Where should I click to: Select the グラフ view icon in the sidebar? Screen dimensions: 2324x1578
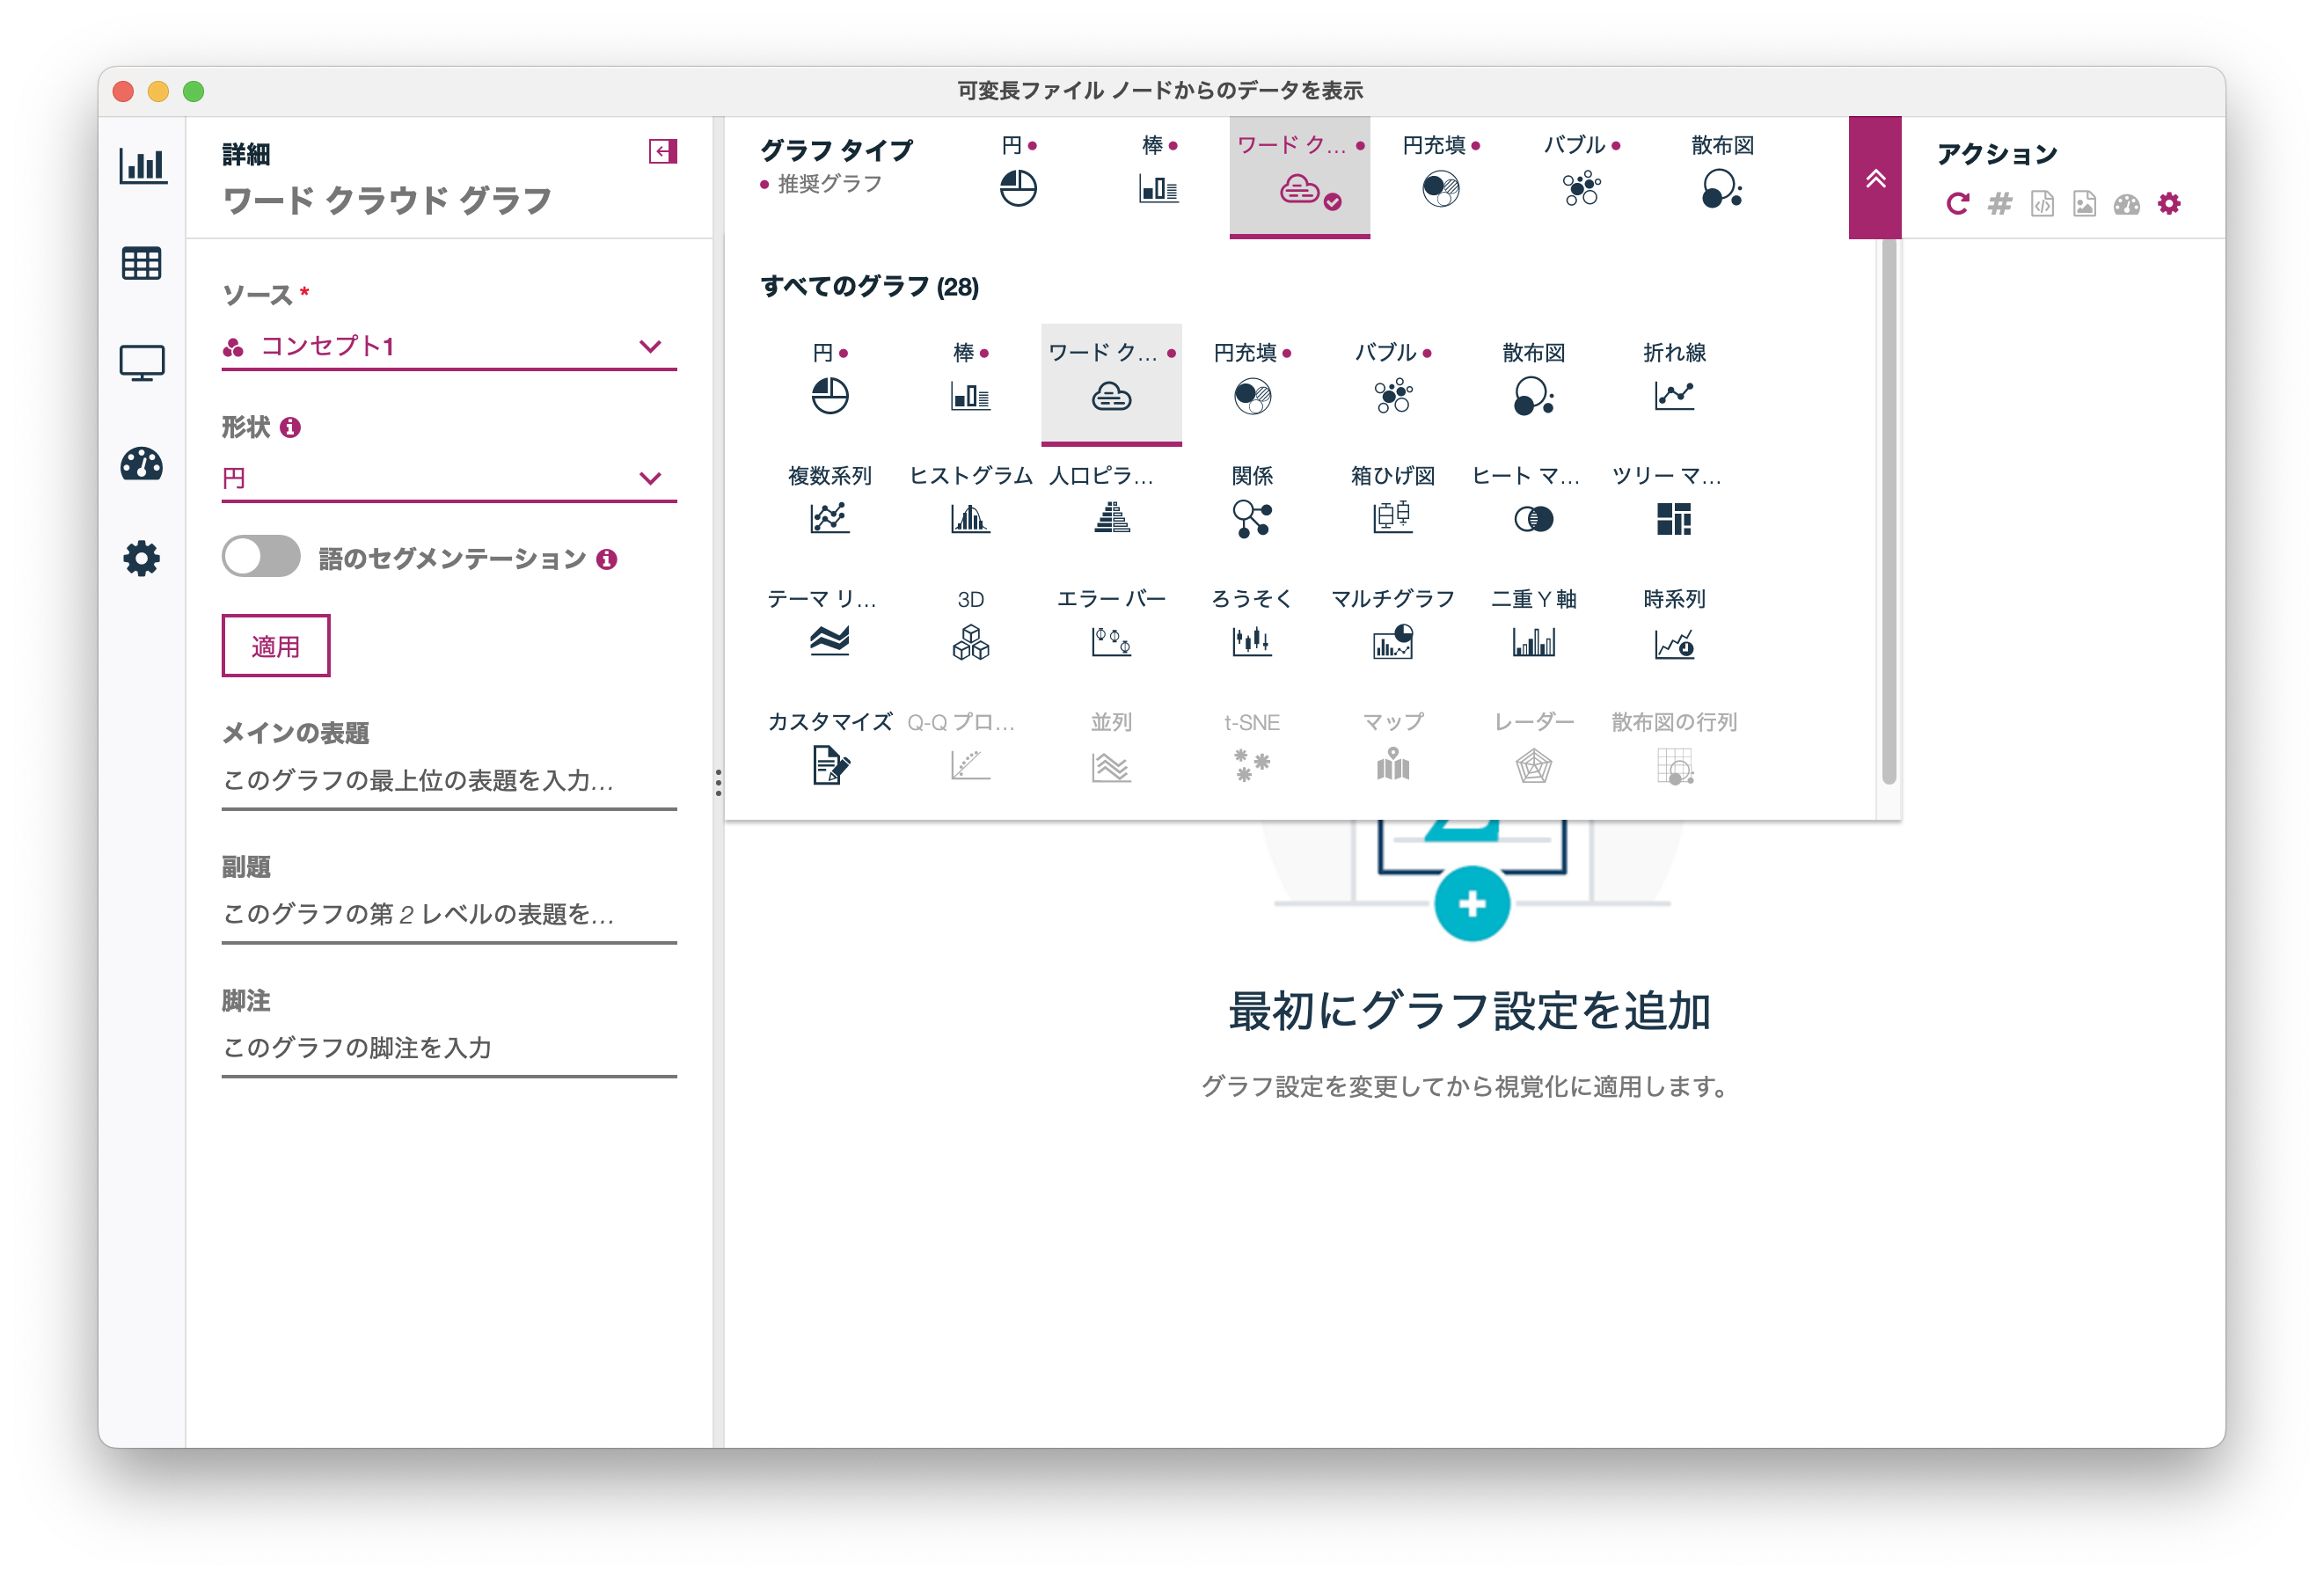142,167
